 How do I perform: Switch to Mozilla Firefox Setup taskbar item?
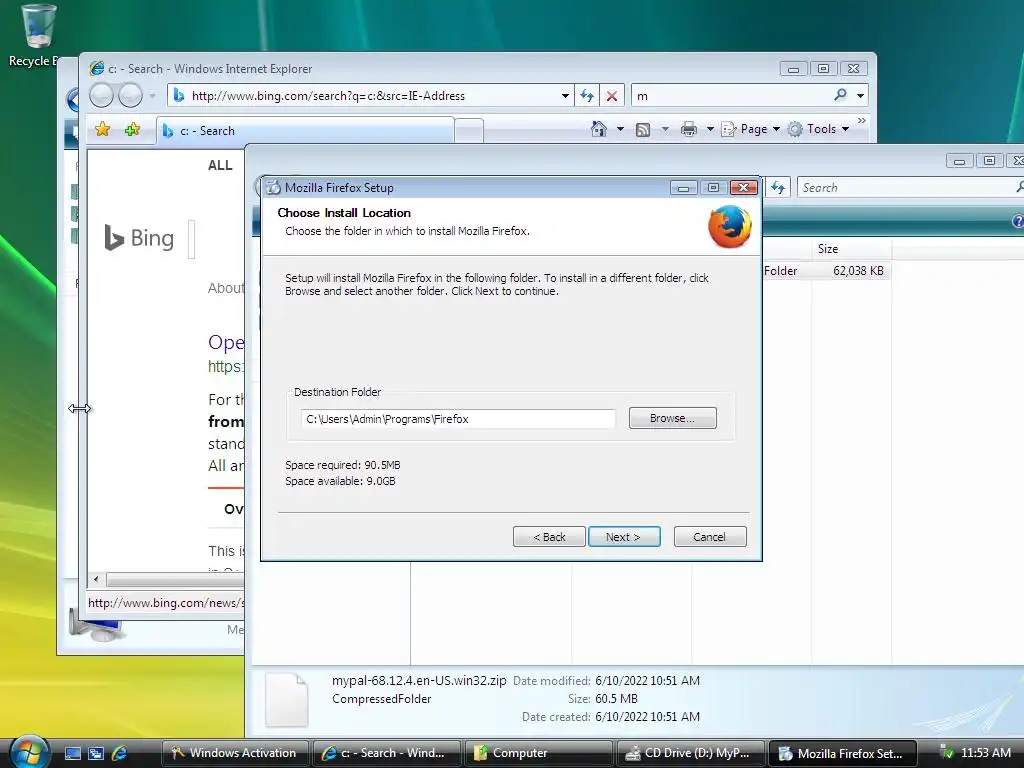[x=842, y=753]
